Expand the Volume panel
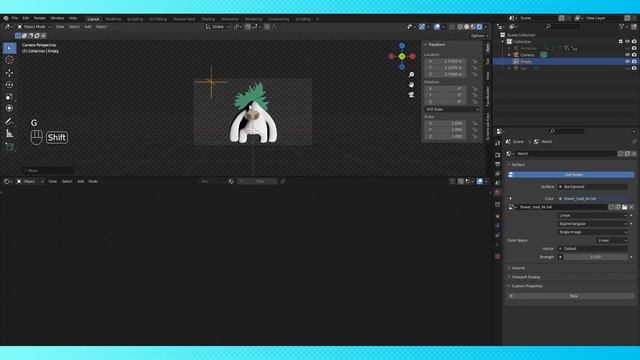The height and width of the screenshot is (360, 640). (518, 268)
